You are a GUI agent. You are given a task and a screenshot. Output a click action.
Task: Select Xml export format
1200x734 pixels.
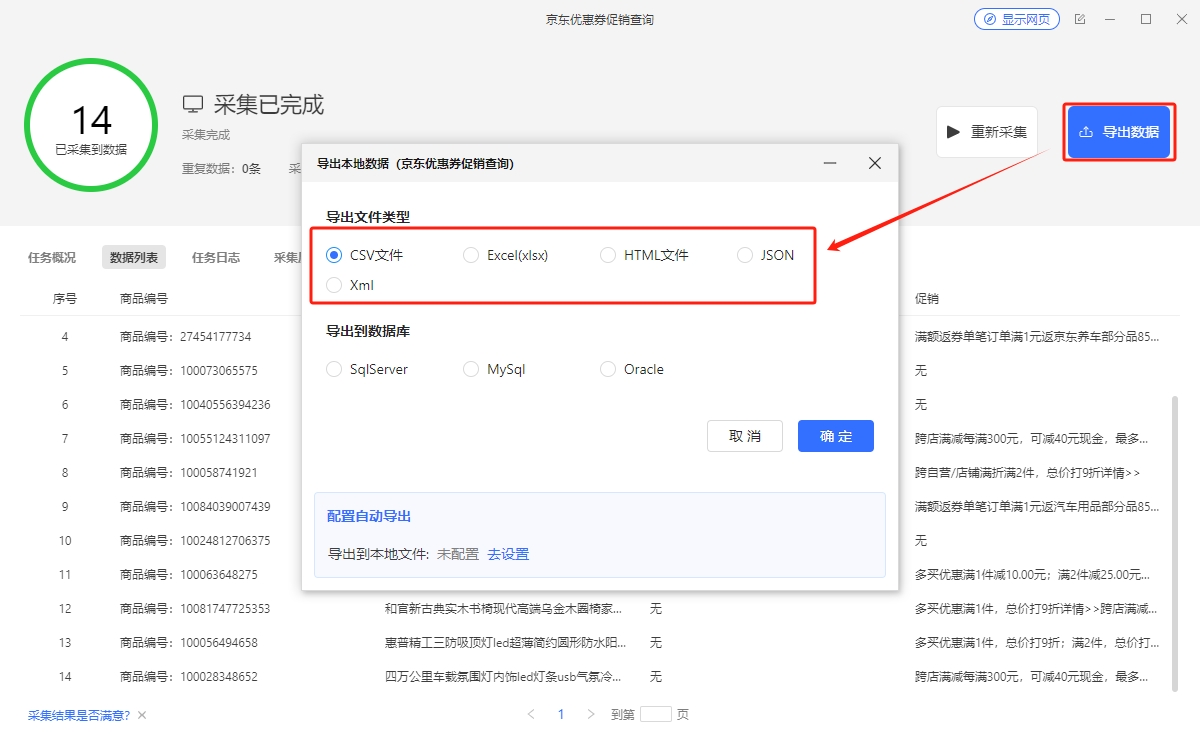pos(334,285)
